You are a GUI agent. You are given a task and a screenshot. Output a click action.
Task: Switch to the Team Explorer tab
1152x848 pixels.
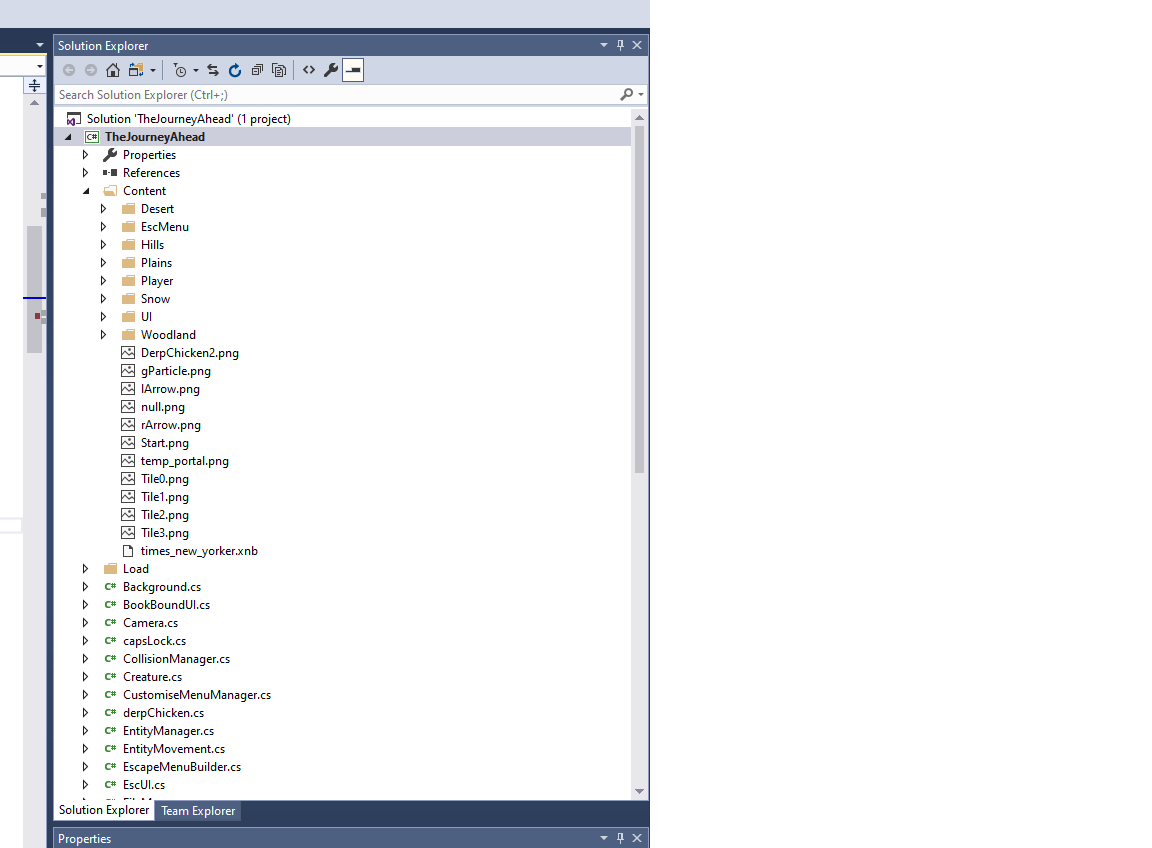coord(197,810)
